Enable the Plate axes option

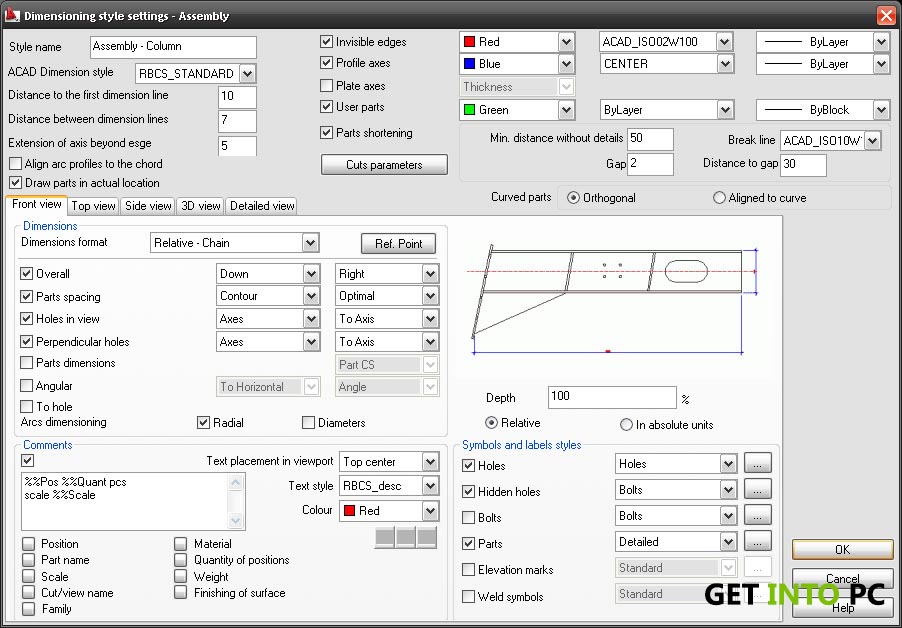tap(327, 86)
